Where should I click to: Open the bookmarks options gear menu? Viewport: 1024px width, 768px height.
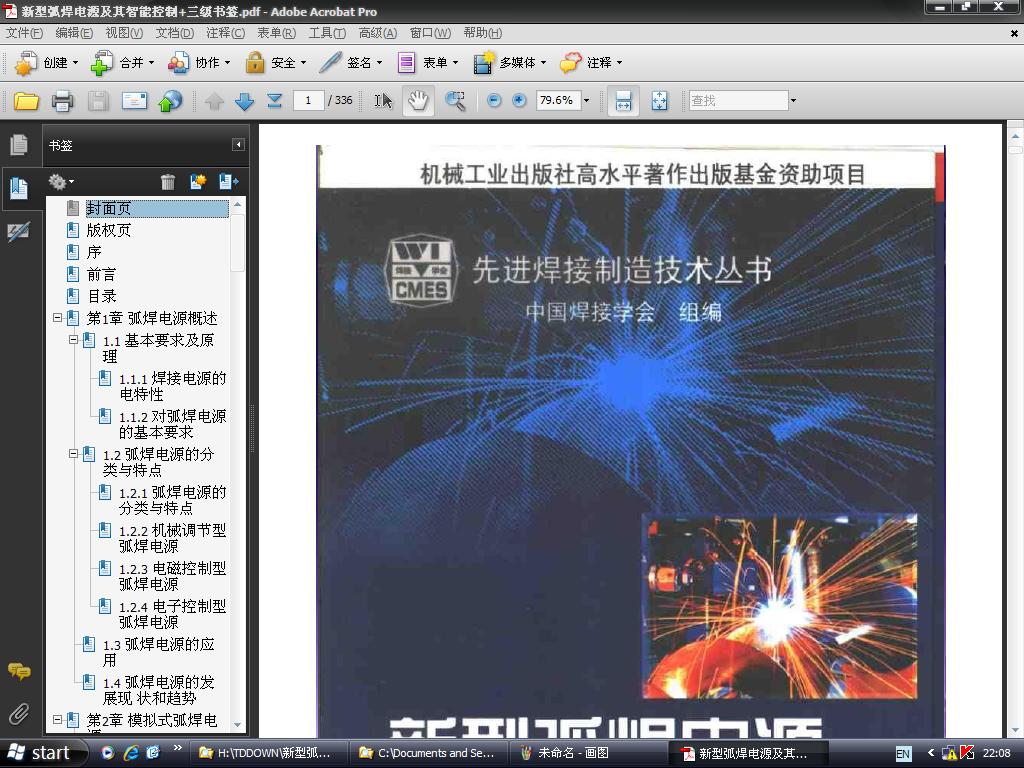tap(61, 182)
